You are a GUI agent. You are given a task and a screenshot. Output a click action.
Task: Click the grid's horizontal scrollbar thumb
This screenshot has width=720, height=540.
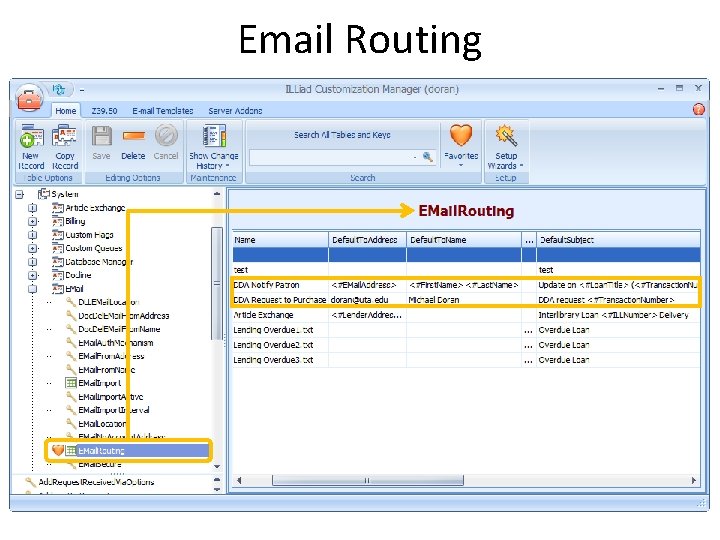click(x=368, y=480)
